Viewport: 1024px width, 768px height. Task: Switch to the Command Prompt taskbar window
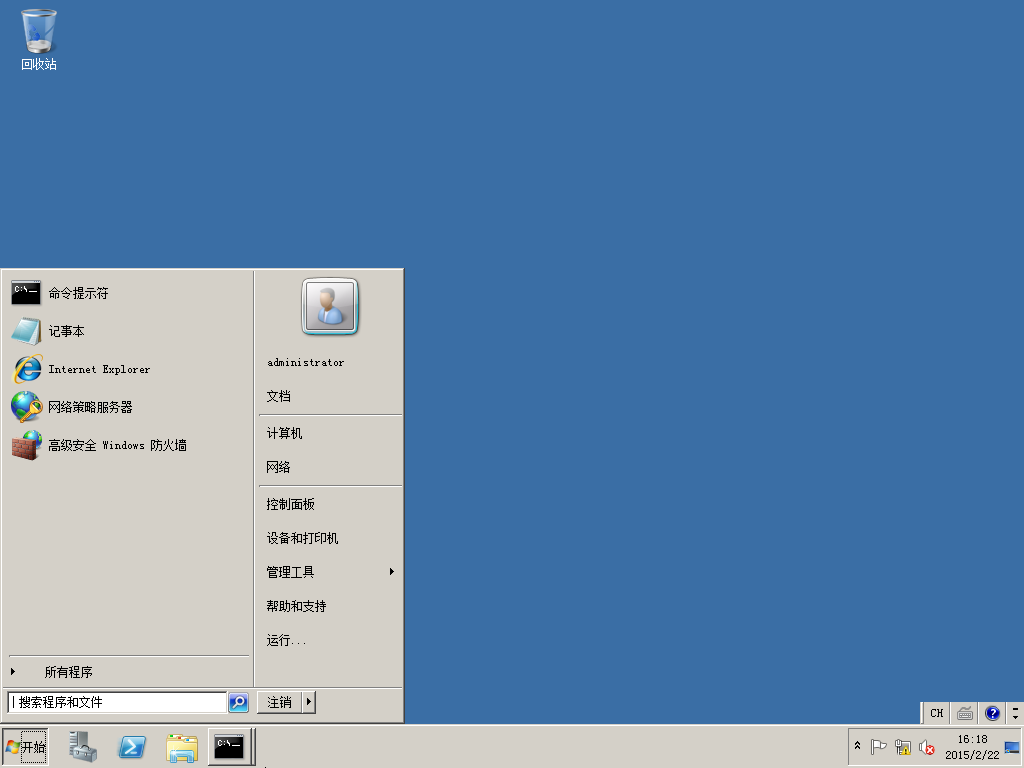point(229,747)
